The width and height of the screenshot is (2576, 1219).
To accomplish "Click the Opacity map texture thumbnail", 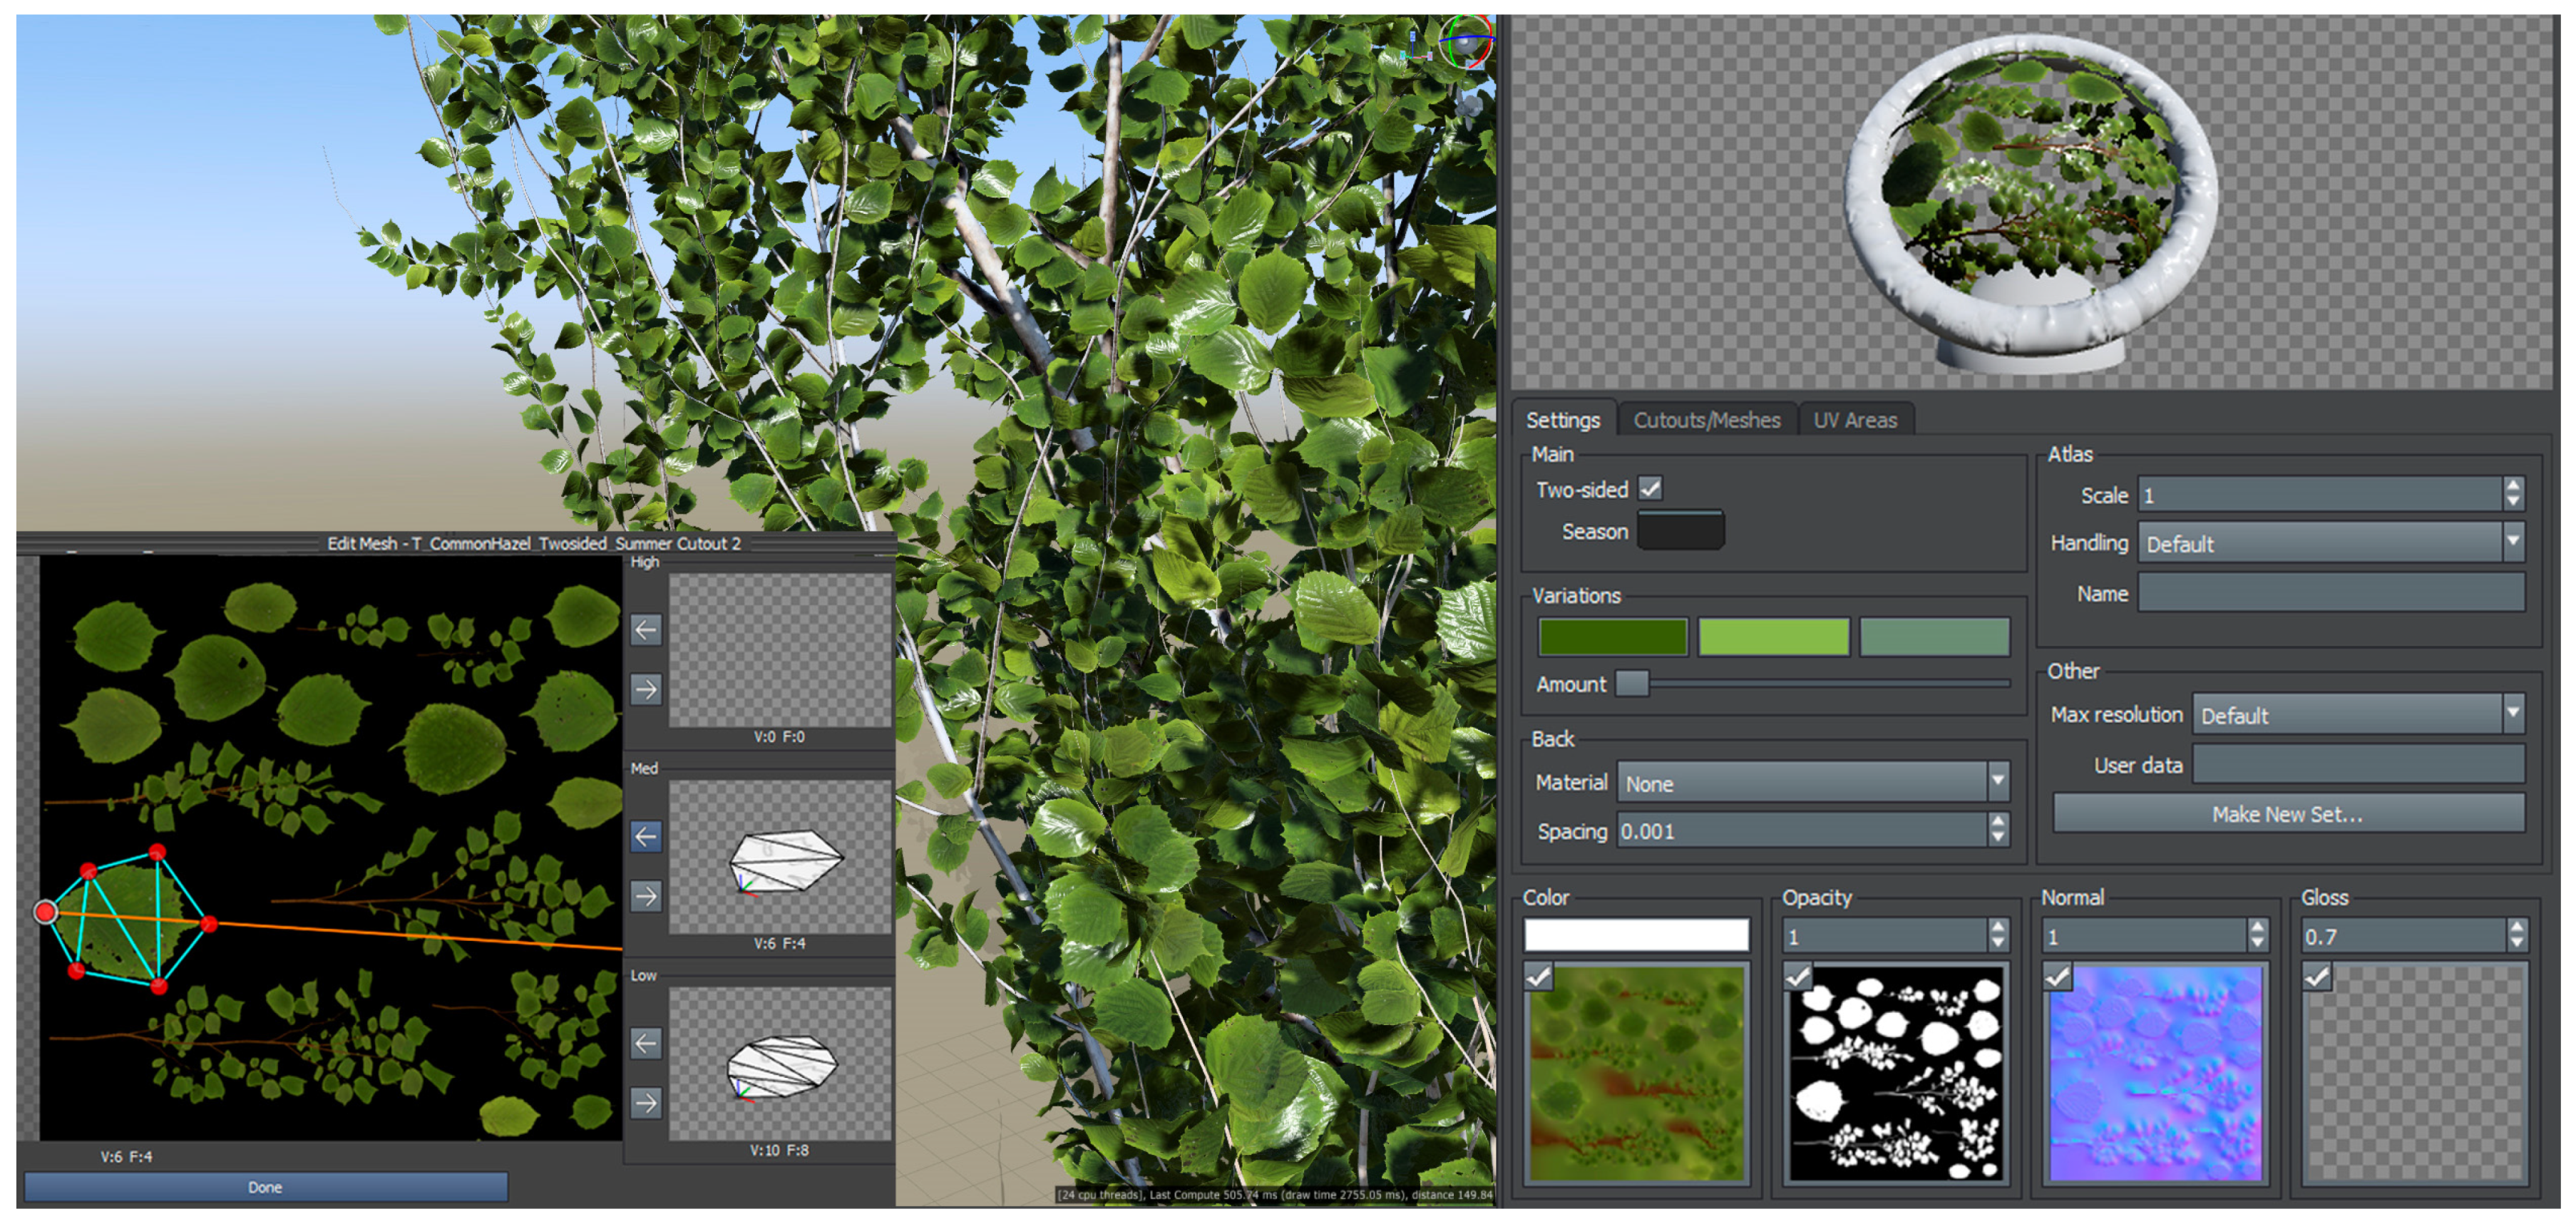I will (1895, 1073).
